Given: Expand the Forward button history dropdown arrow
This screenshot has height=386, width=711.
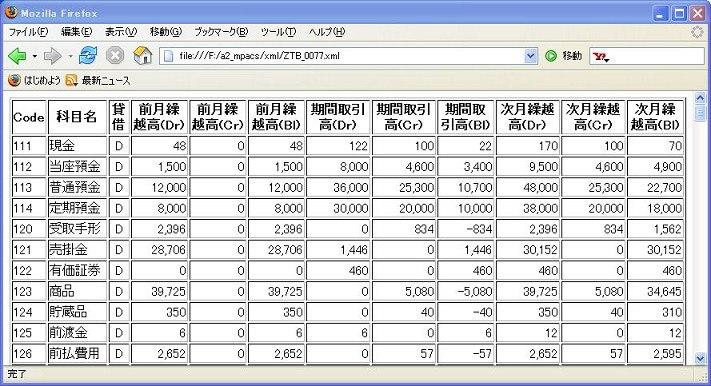Looking at the screenshot, I should tap(70, 57).
